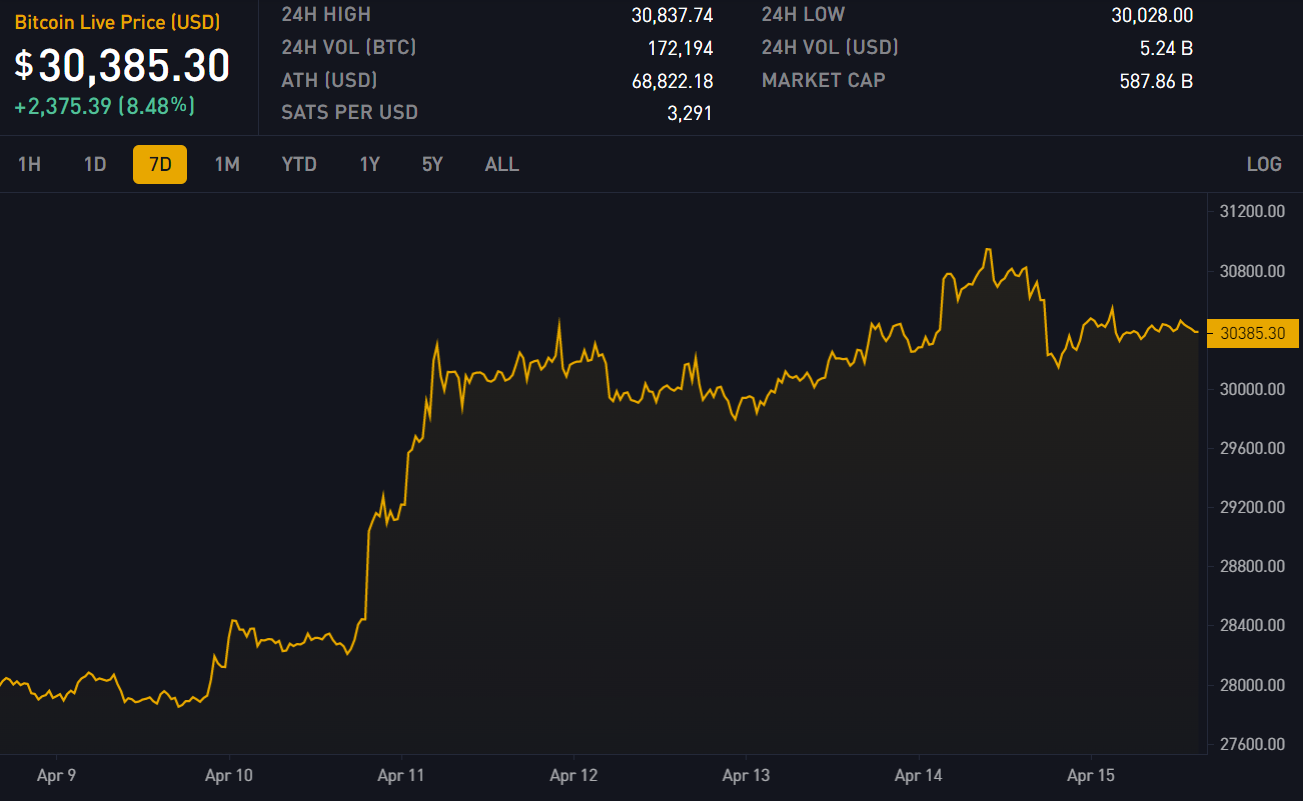
Task: Click the SATS PER USD value 3,291
Action: [x=689, y=113]
